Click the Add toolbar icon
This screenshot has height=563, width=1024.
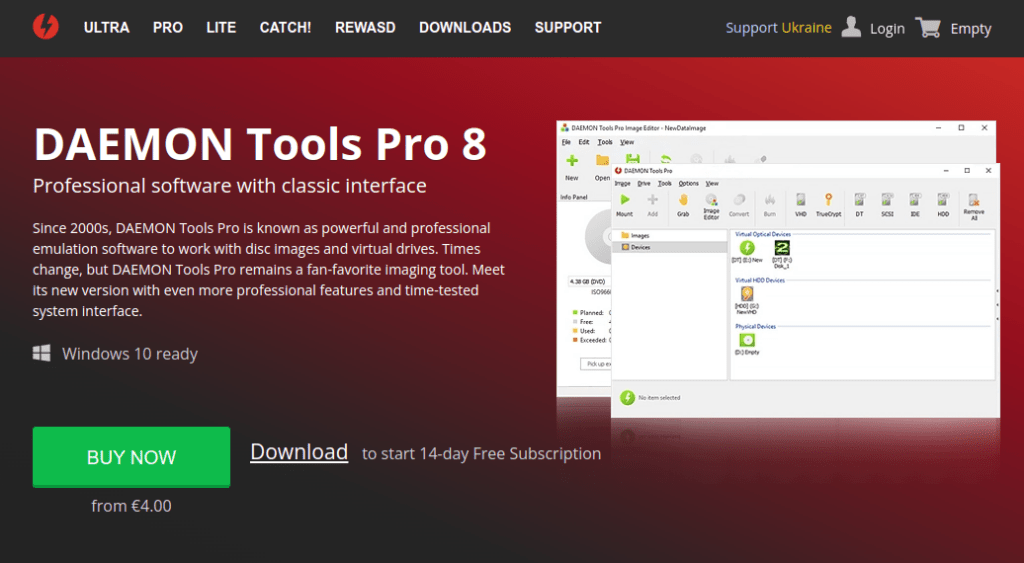[x=652, y=200]
